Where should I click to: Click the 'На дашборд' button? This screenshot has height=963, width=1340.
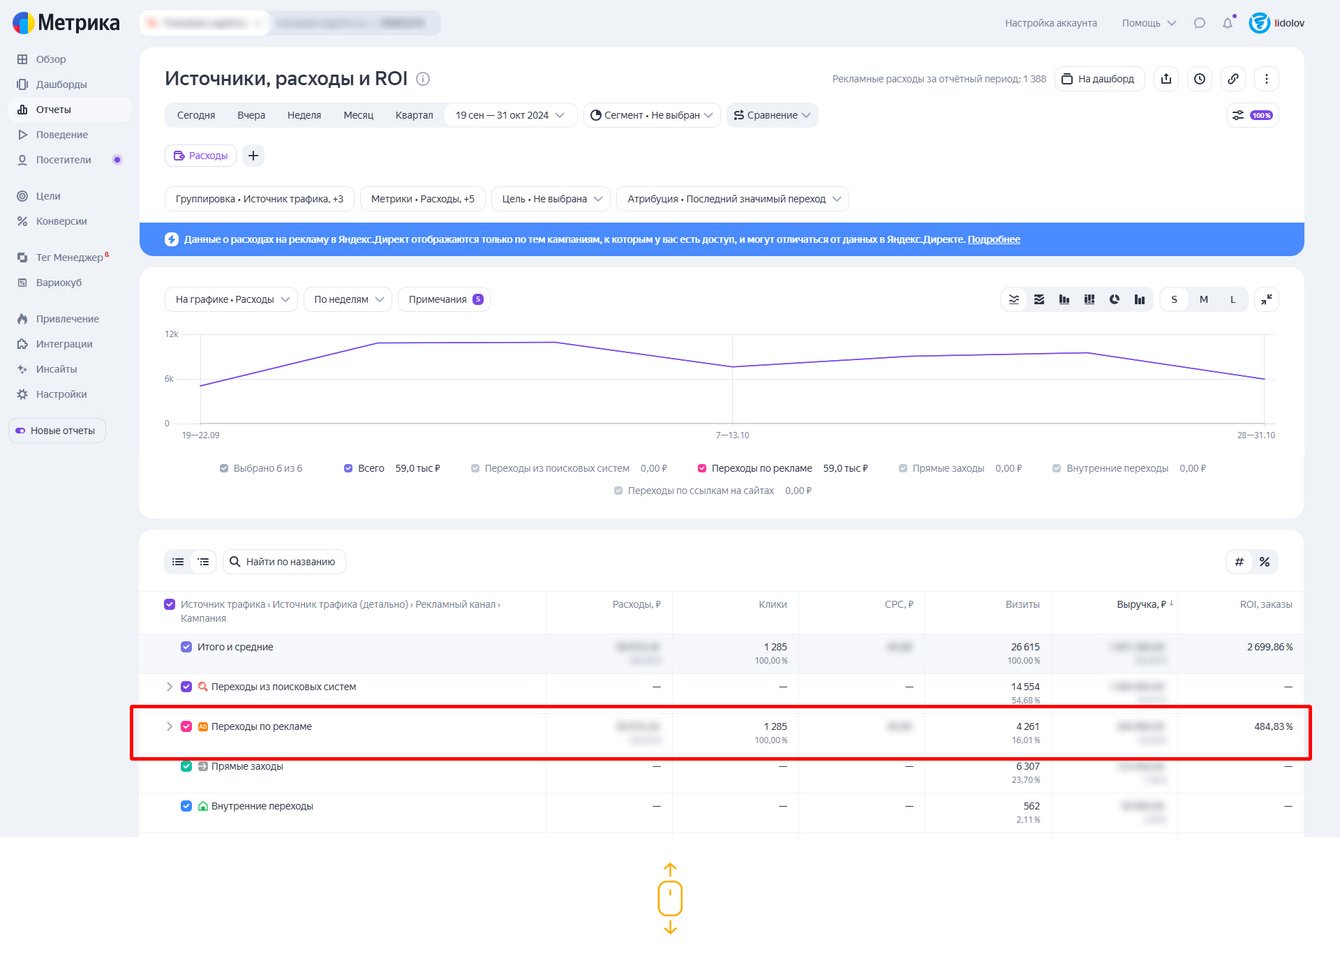1098,79
